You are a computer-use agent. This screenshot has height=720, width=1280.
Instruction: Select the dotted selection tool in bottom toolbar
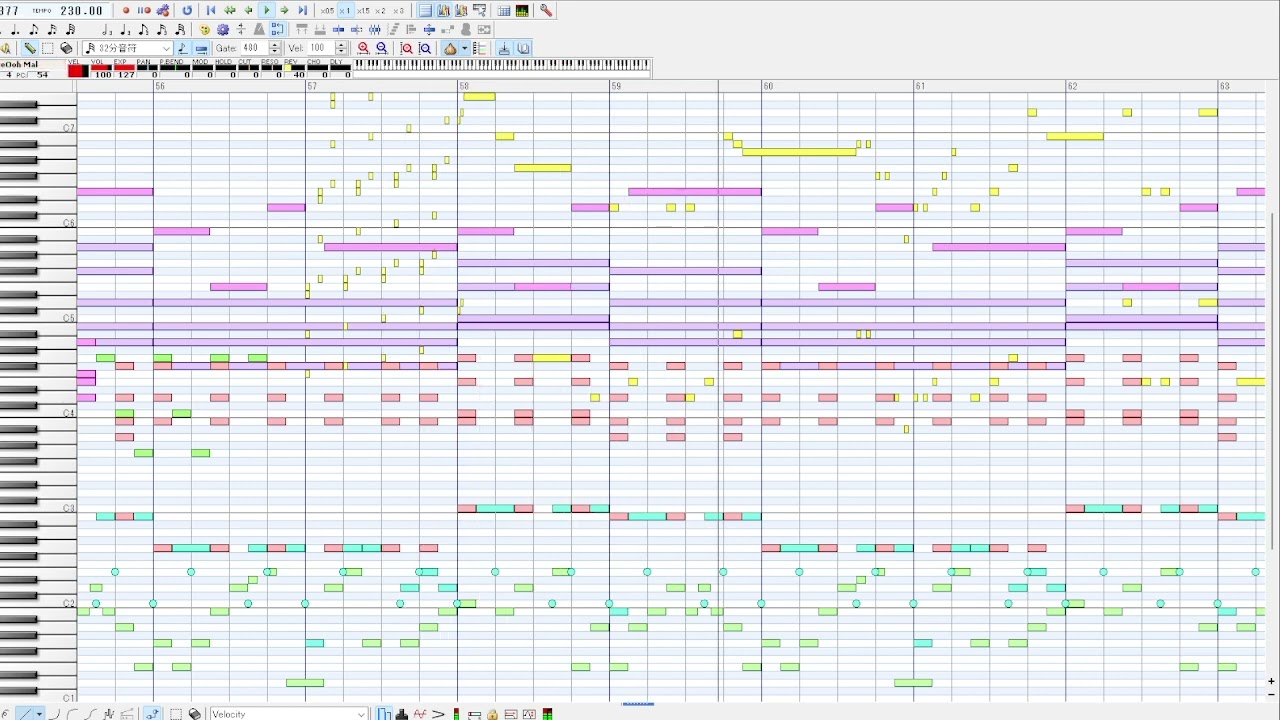(176, 714)
